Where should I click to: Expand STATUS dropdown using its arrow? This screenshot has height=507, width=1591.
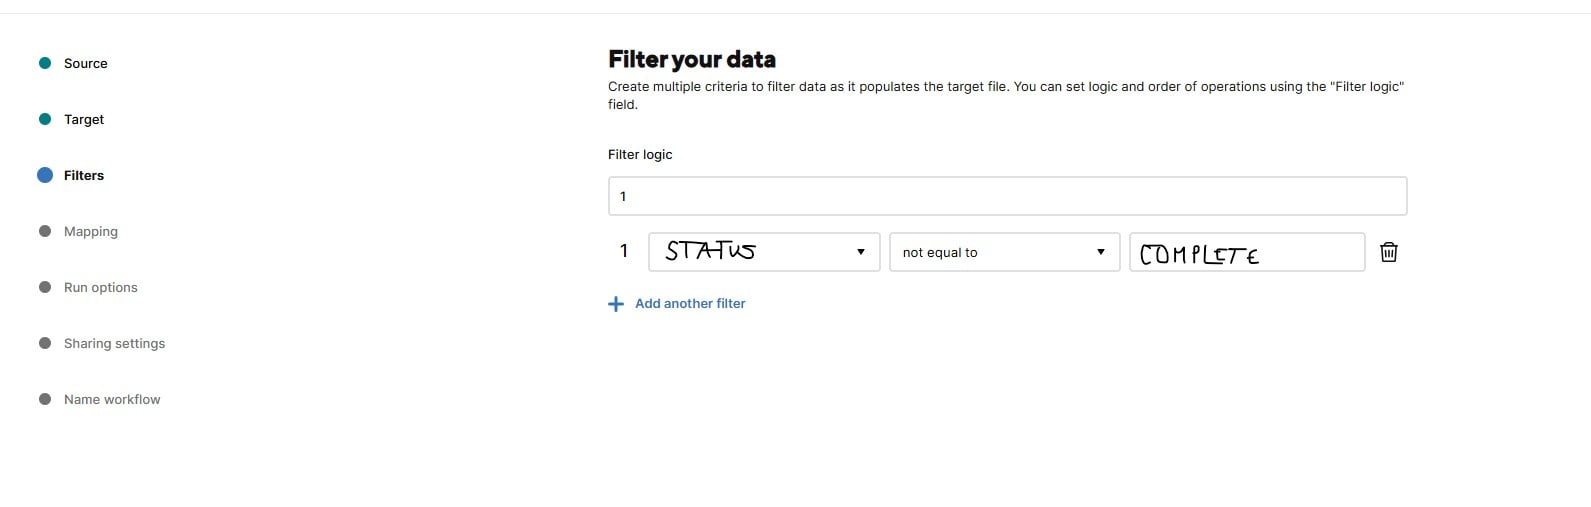click(x=861, y=252)
